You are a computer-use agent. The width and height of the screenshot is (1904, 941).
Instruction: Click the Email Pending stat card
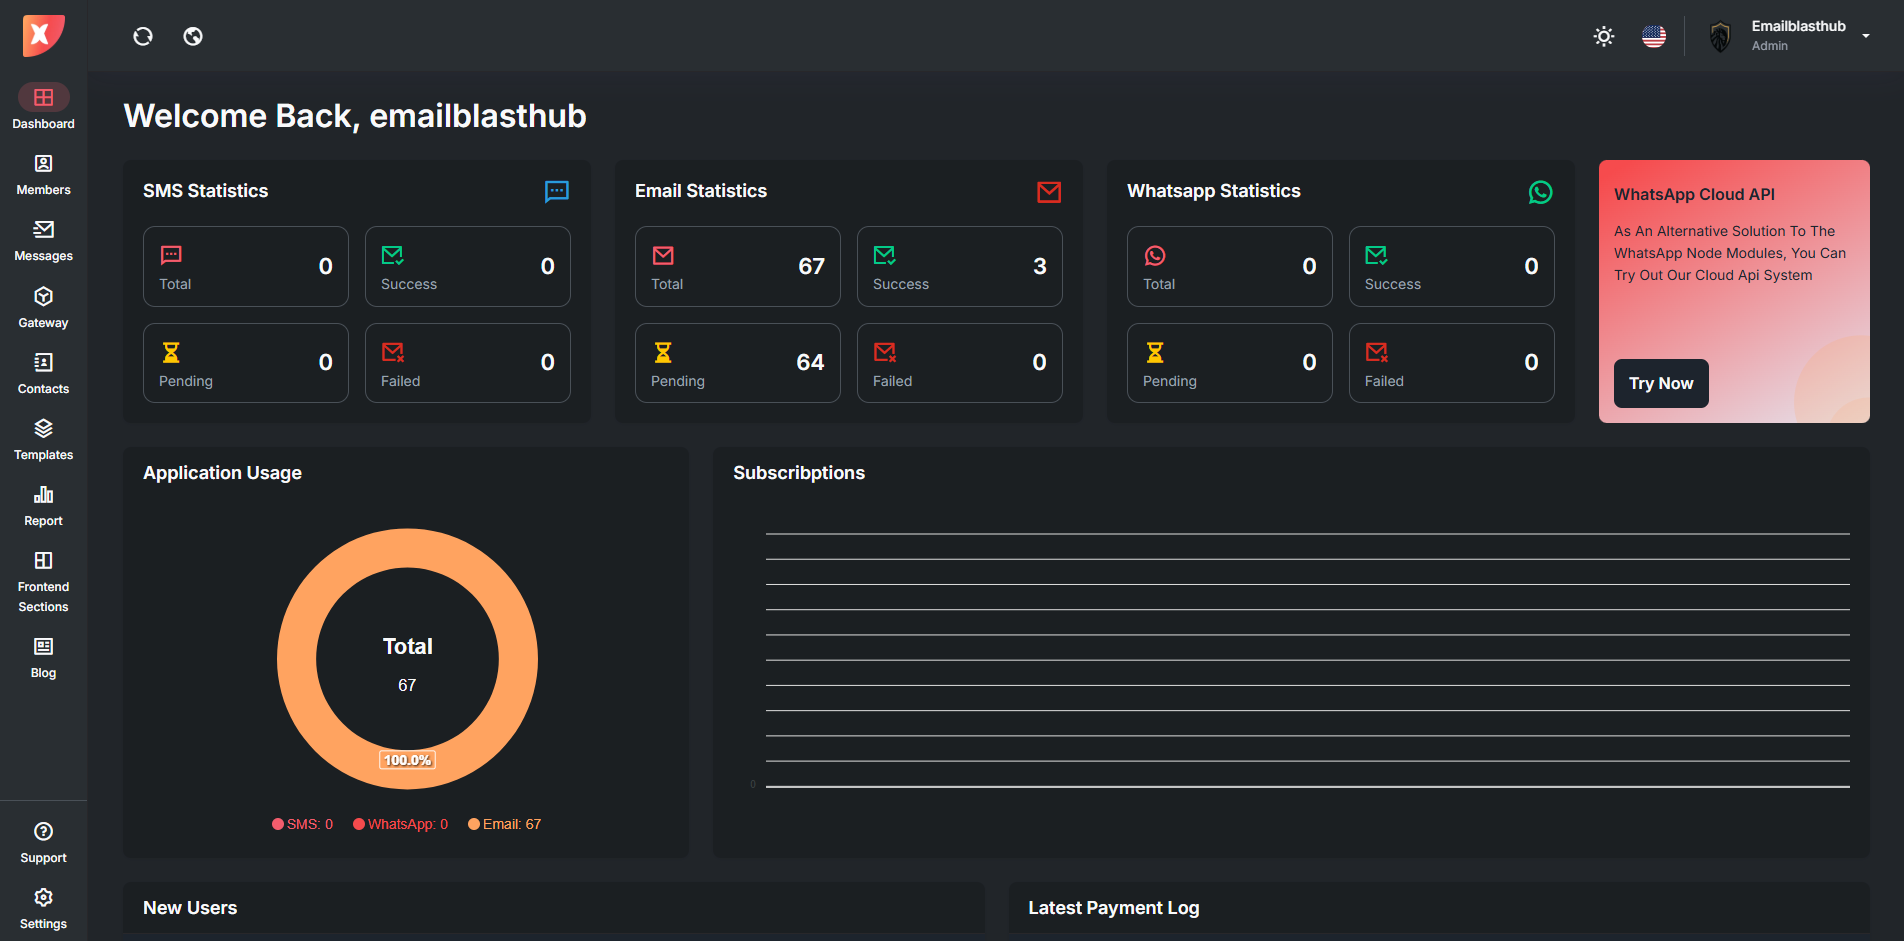click(737, 363)
